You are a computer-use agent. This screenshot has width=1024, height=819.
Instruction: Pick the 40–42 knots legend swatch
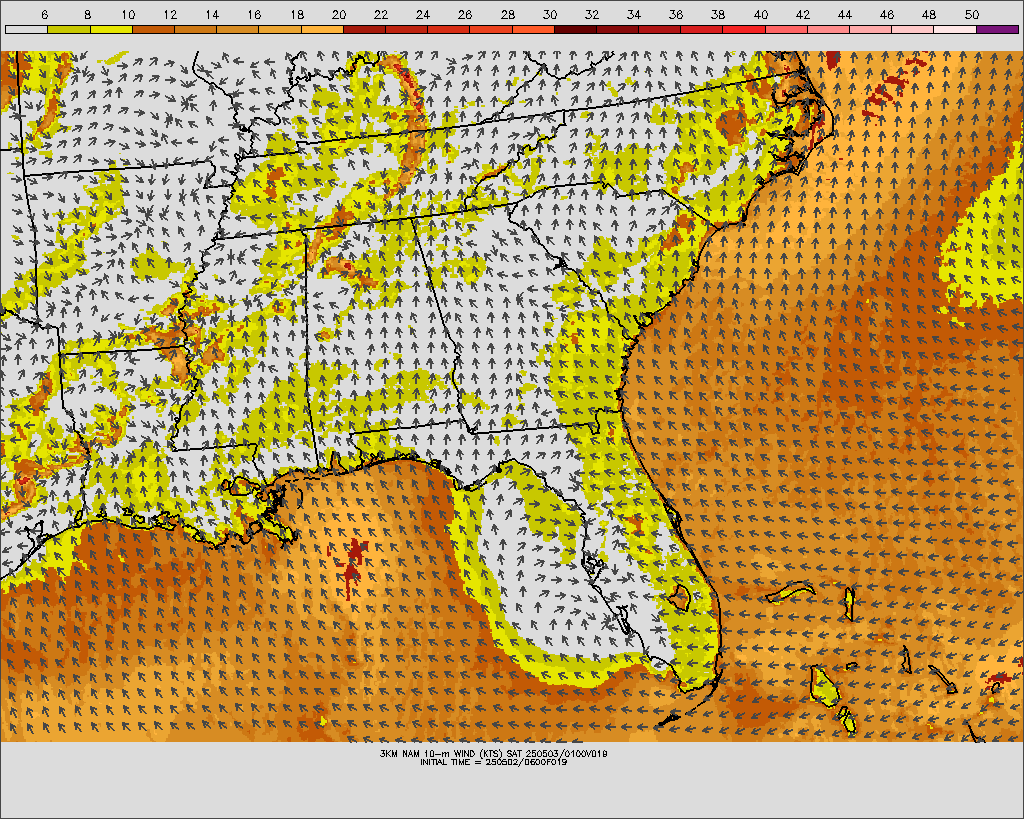(x=787, y=29)
